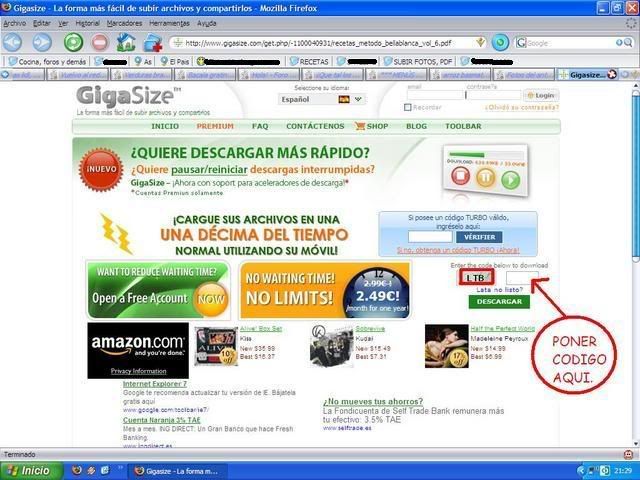This screenshot has height=480, width=640.
Task: Click the orange pause button in download widget
Action: pos(486,178)
